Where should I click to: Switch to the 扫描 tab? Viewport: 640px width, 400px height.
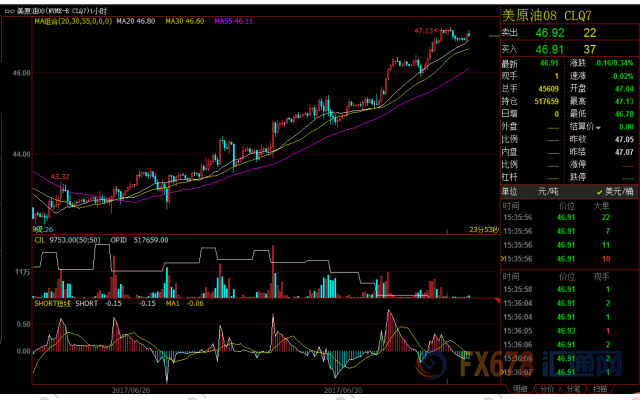click(600, 389)
